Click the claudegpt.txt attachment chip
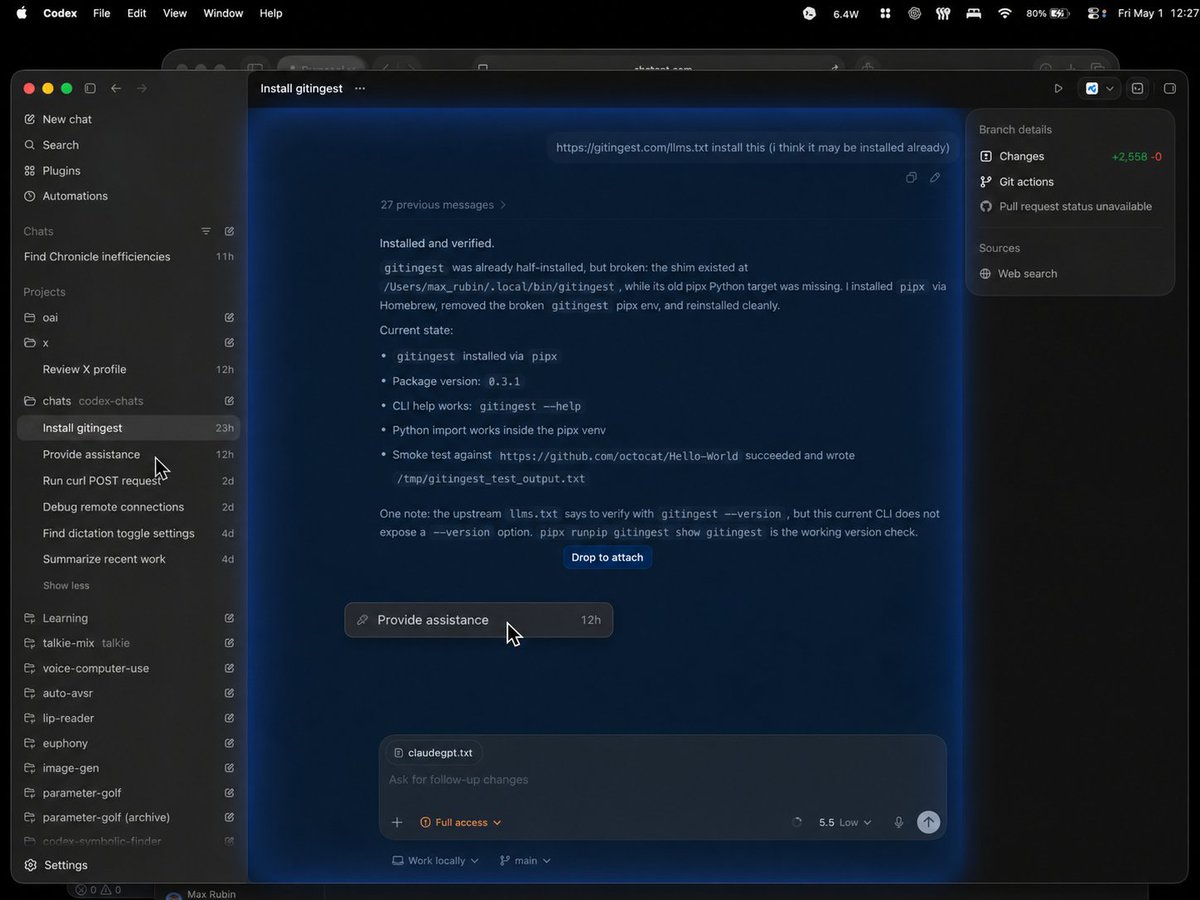The height and width of the screenshot is (900, 1200). [x=433, y=752]
